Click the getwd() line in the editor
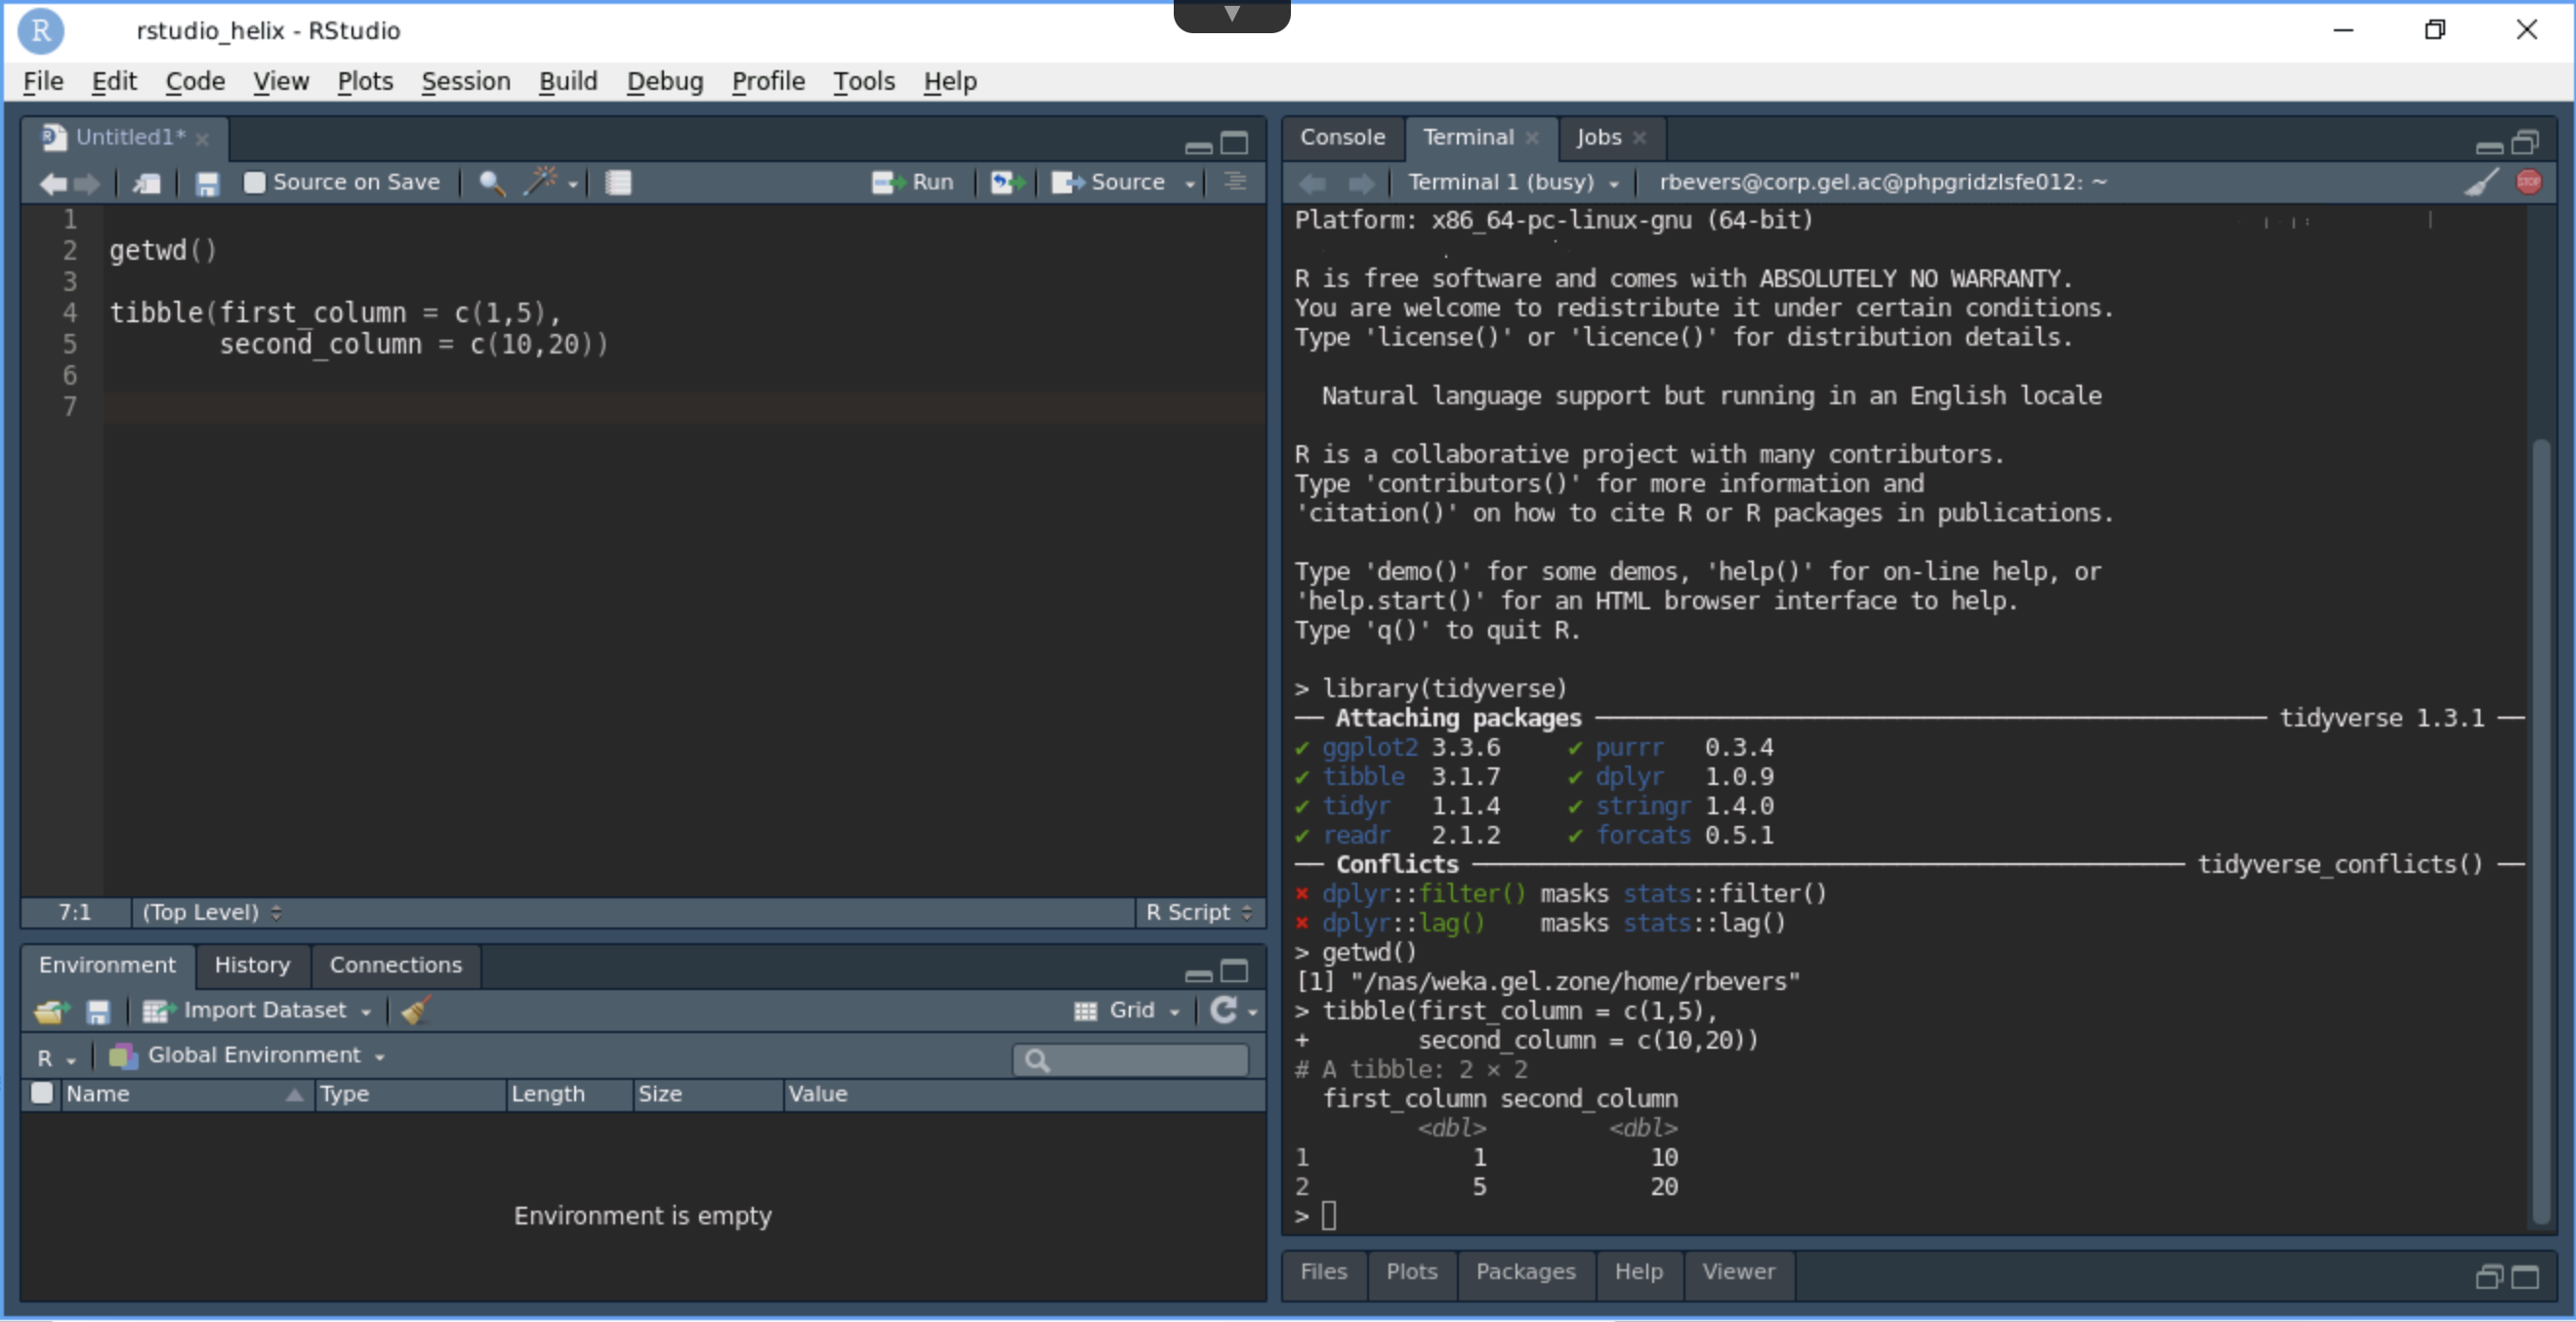 pyautogui.click(x=162, y=250)
